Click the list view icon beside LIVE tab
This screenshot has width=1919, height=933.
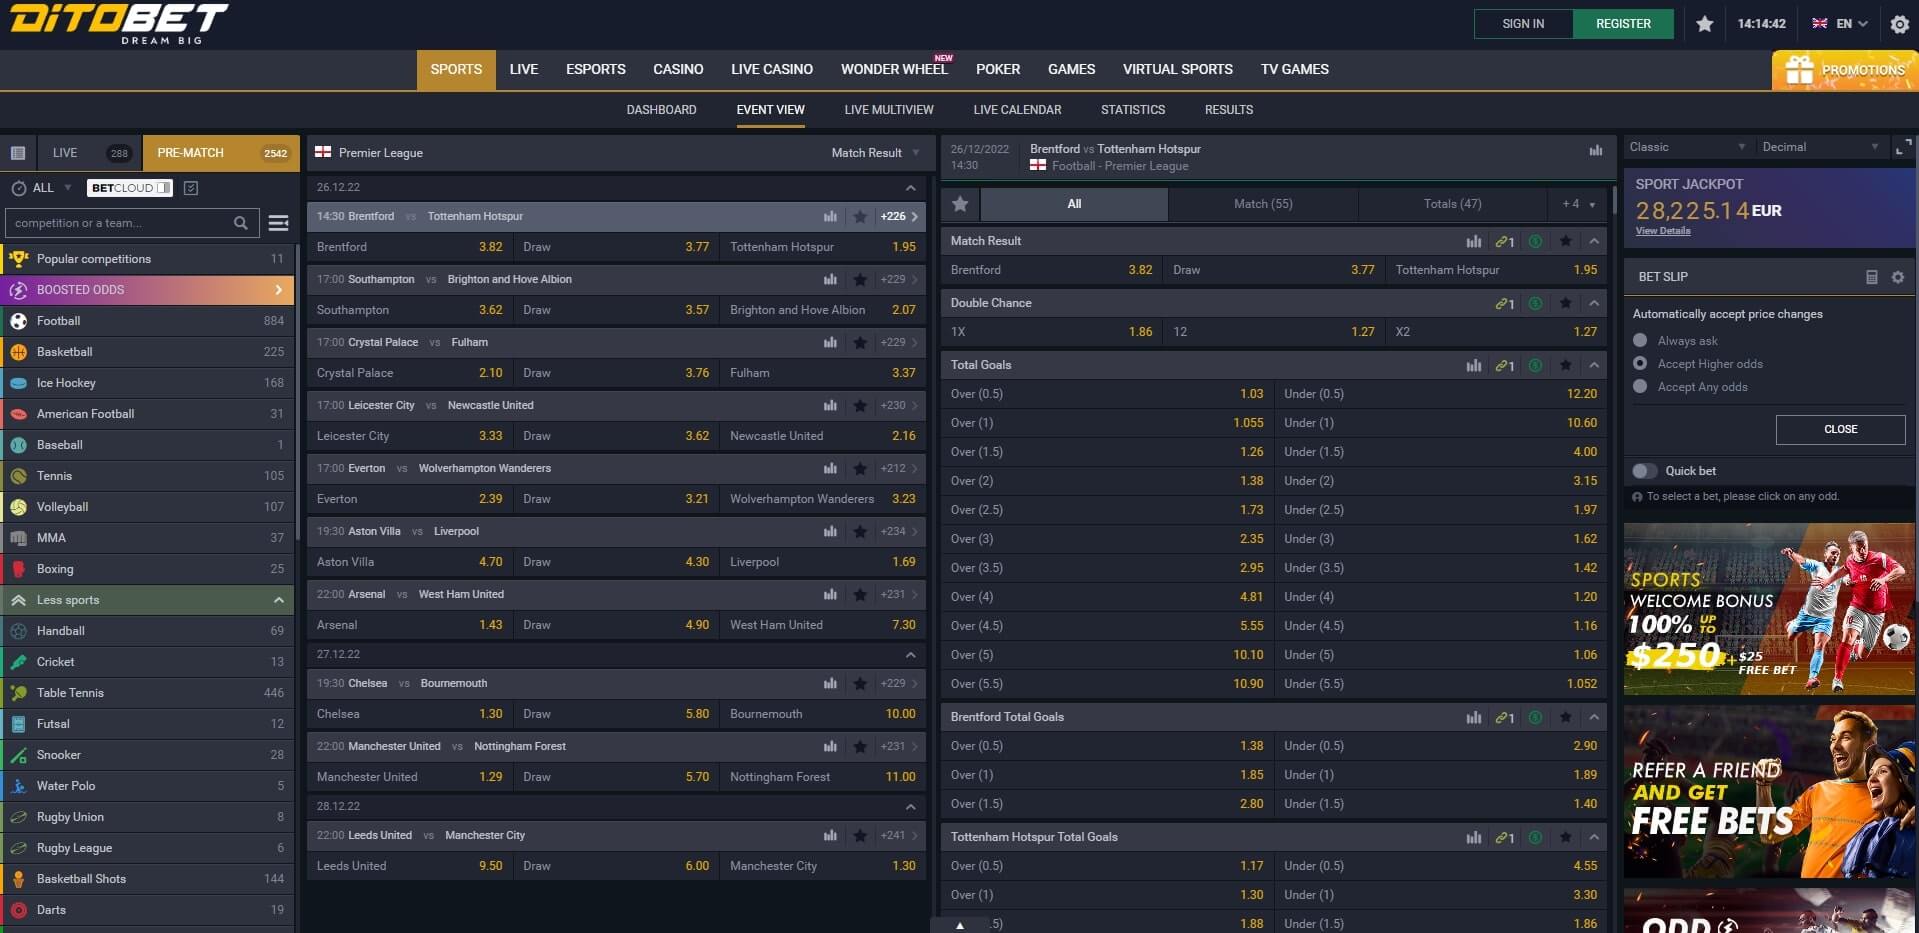click(x=18, y=153)
